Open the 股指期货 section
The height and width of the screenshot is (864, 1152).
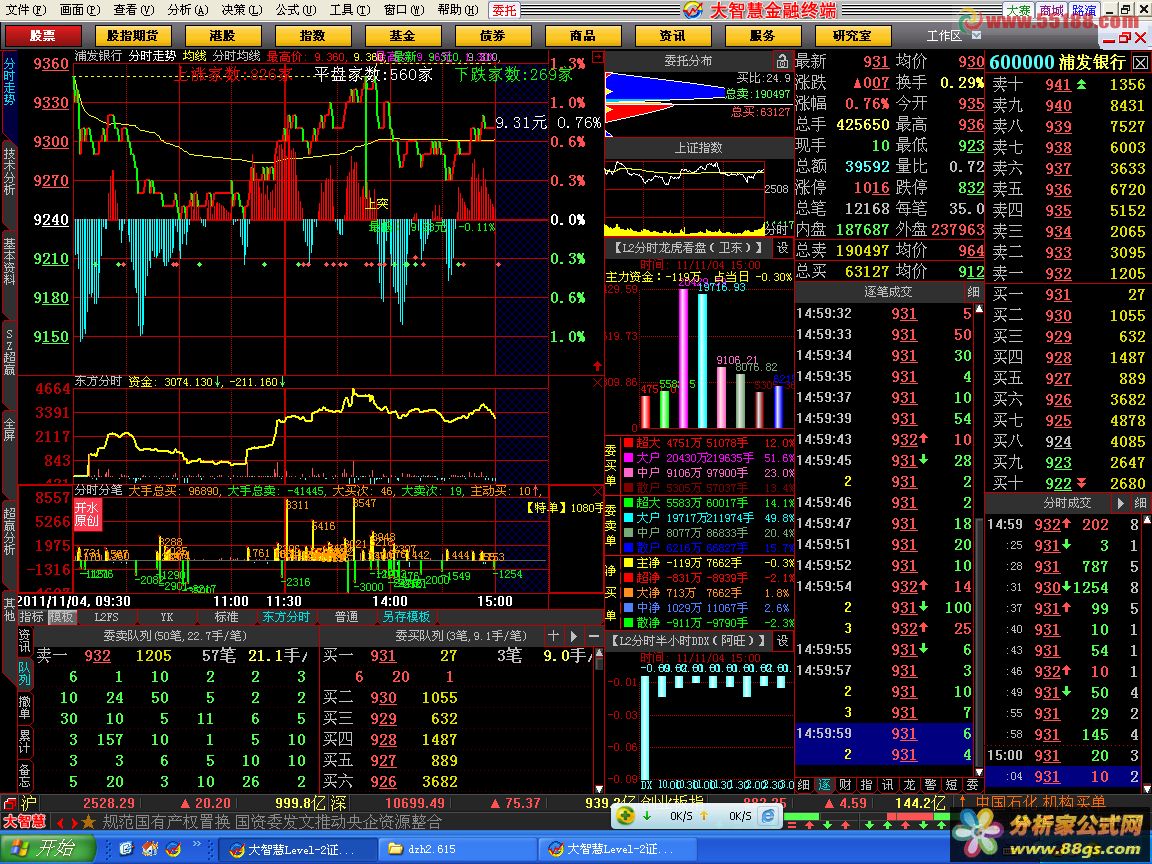click(x=132, y=35)
